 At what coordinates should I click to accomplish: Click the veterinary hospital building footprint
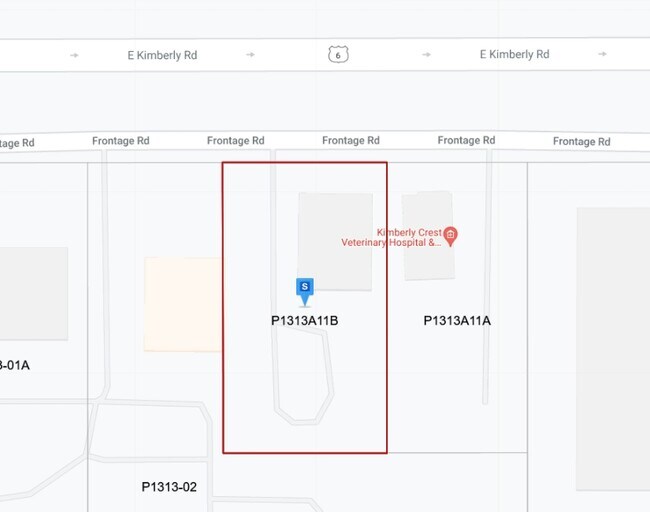(420, 262)
